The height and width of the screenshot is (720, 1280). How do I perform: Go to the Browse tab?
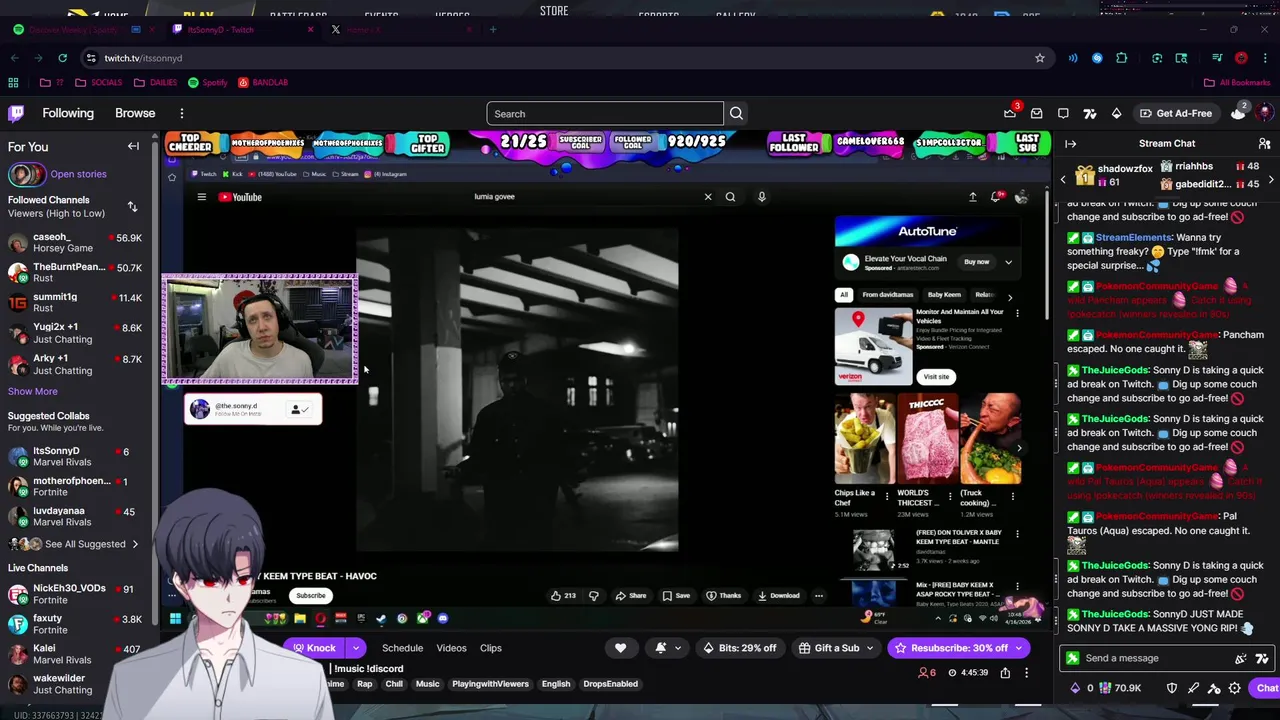click(135, 113)
